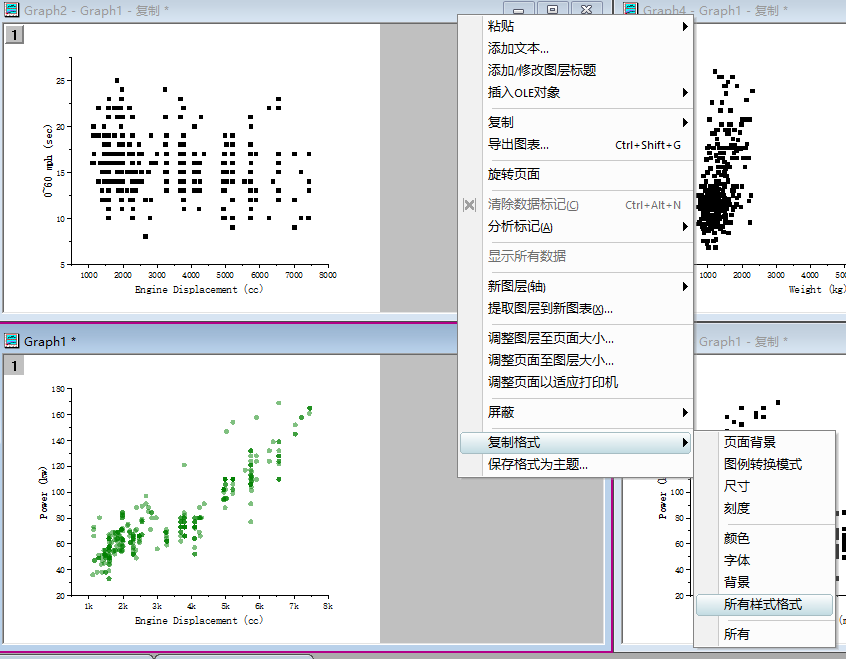Expand the 屏蔽 submenu
Viewport: 846px width, 659px height.
click(x=685, y=412)
